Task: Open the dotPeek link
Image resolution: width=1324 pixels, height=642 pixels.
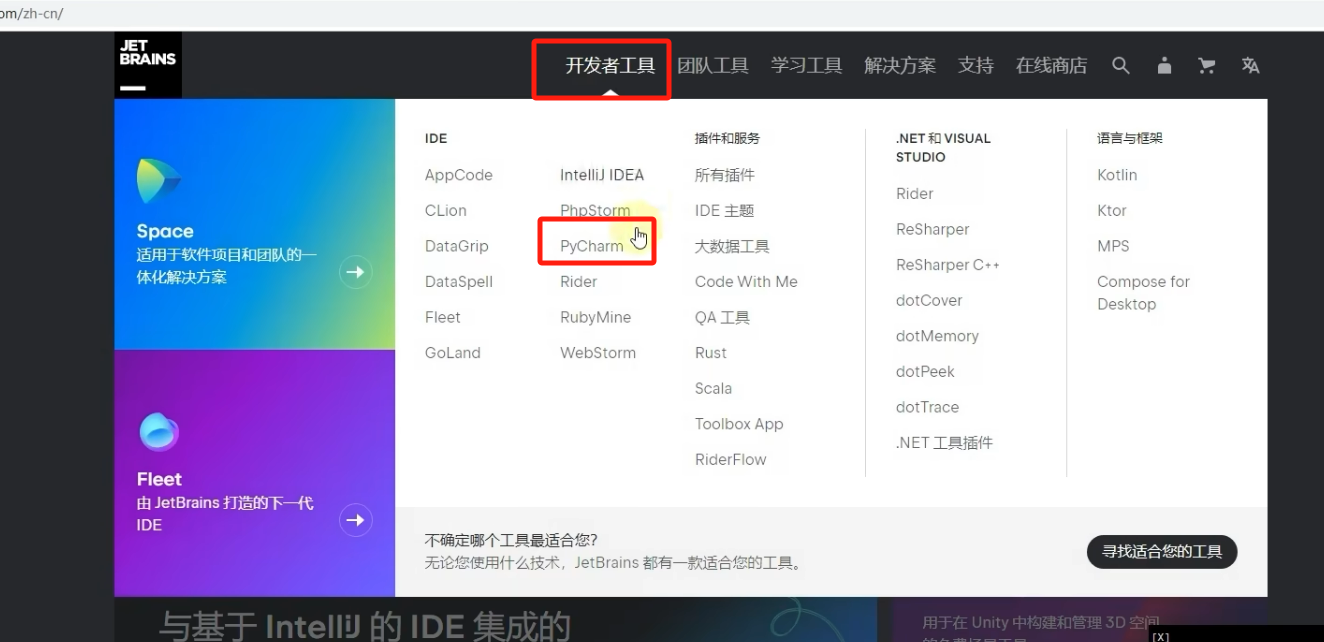Action: pyautogui.click(x=926, y=372)
